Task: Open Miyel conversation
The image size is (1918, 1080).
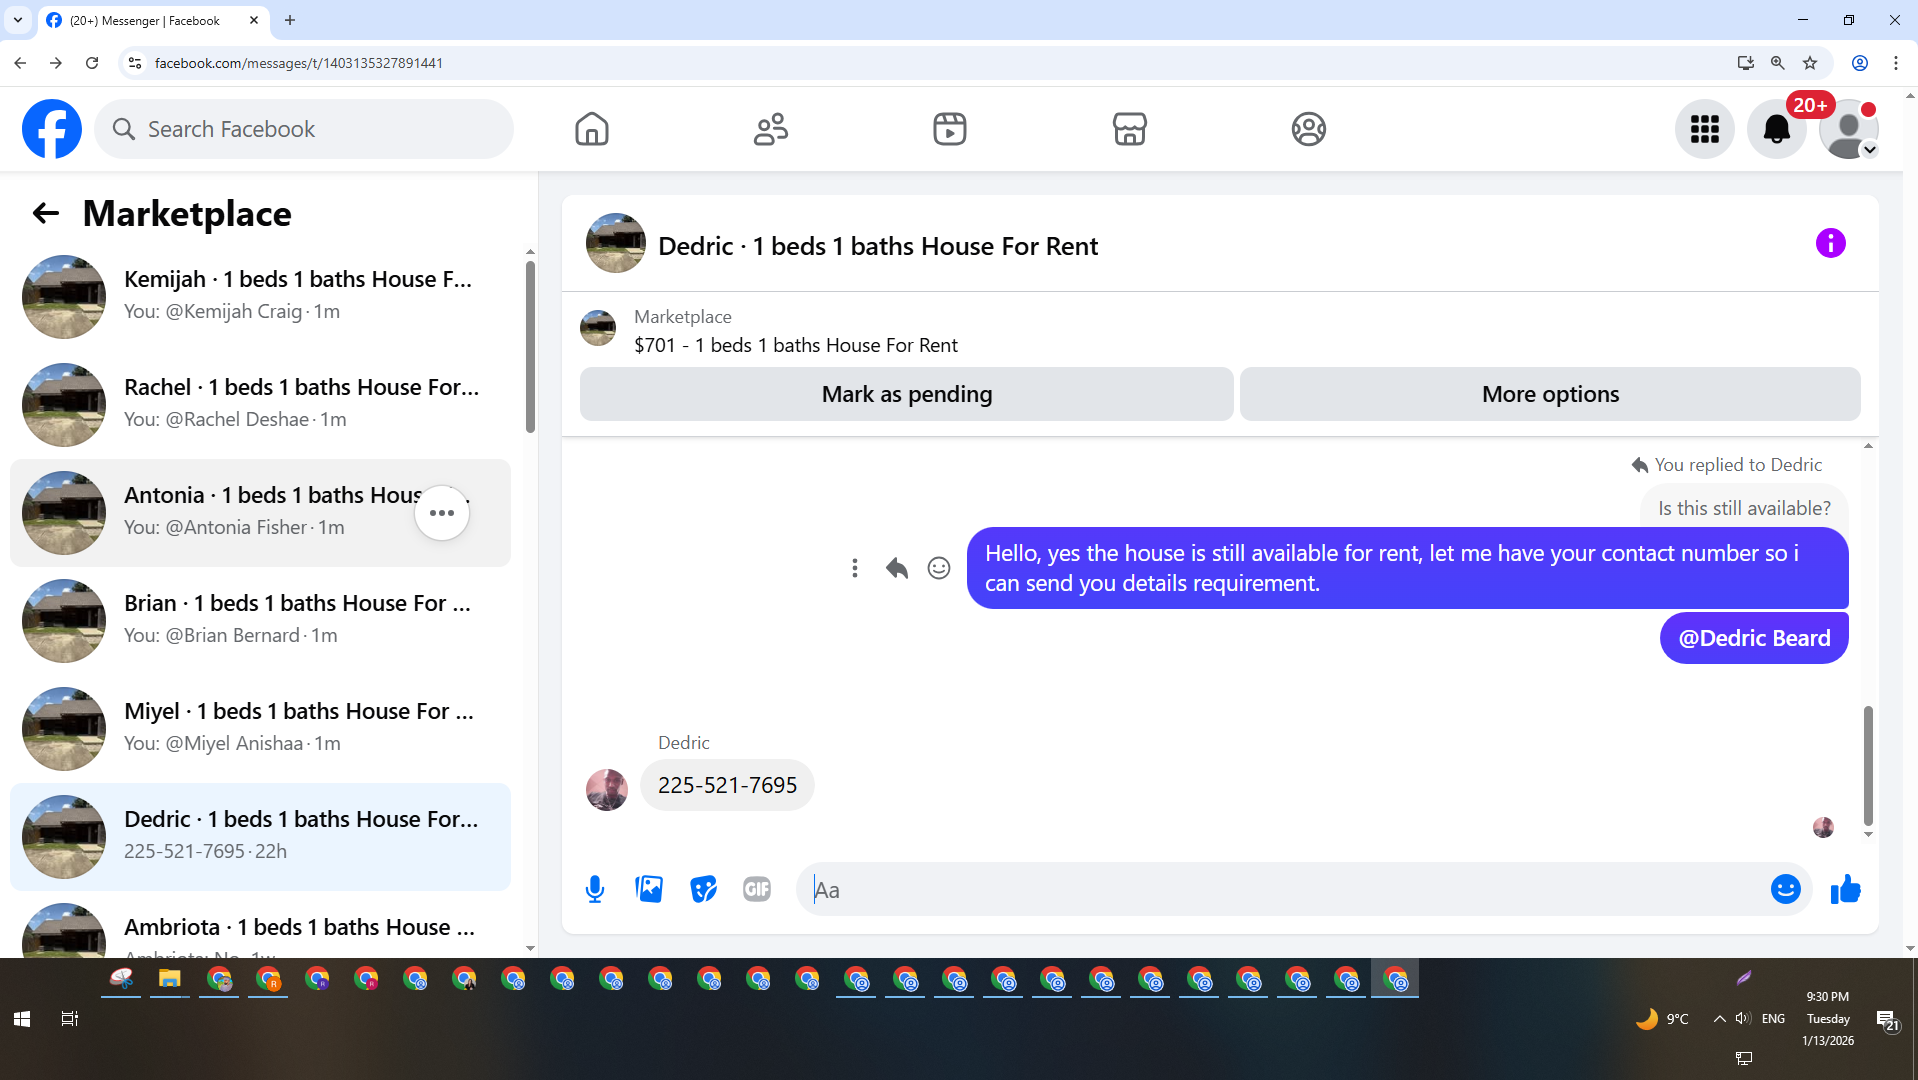Action: click(260, 729)
